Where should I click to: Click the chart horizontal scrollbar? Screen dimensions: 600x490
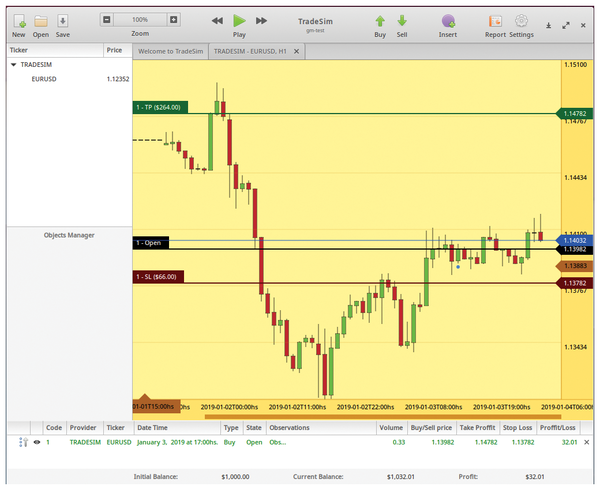383,417
